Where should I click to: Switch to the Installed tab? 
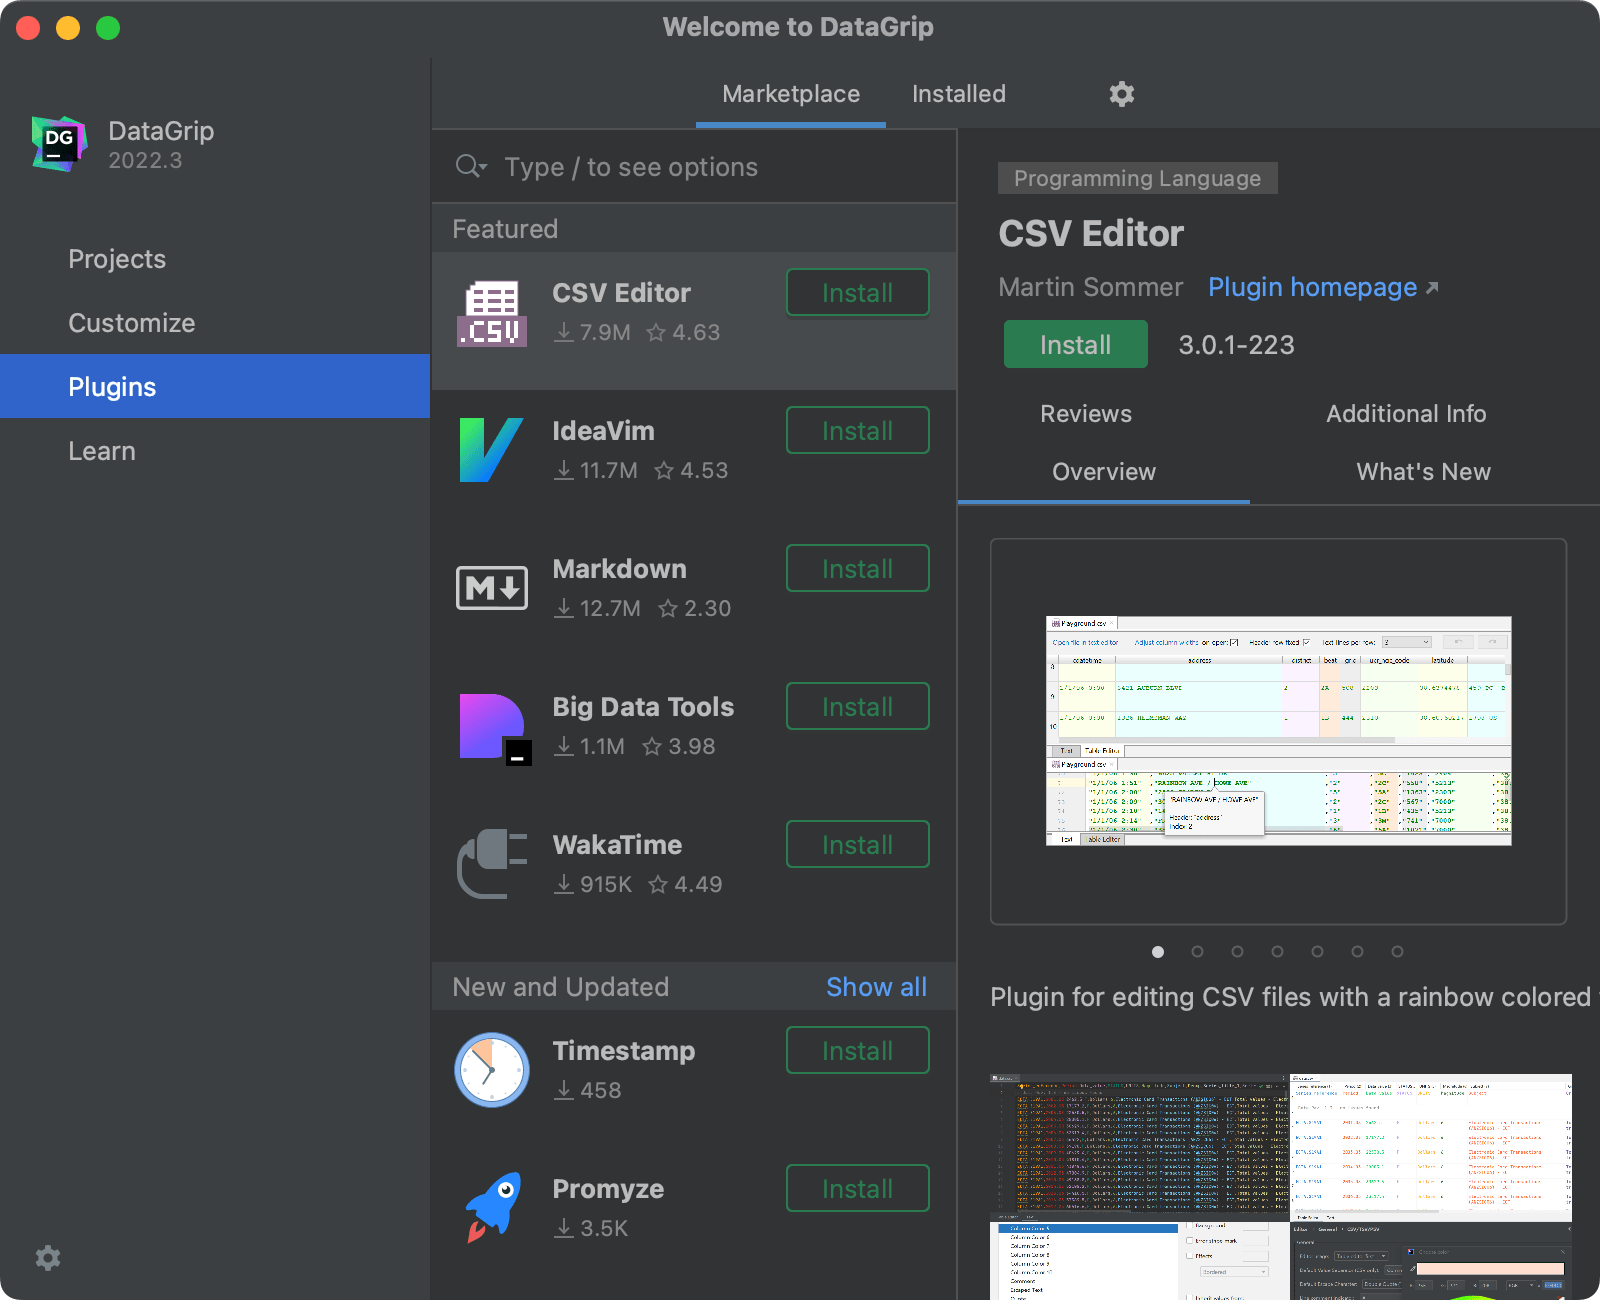(957, 93)
